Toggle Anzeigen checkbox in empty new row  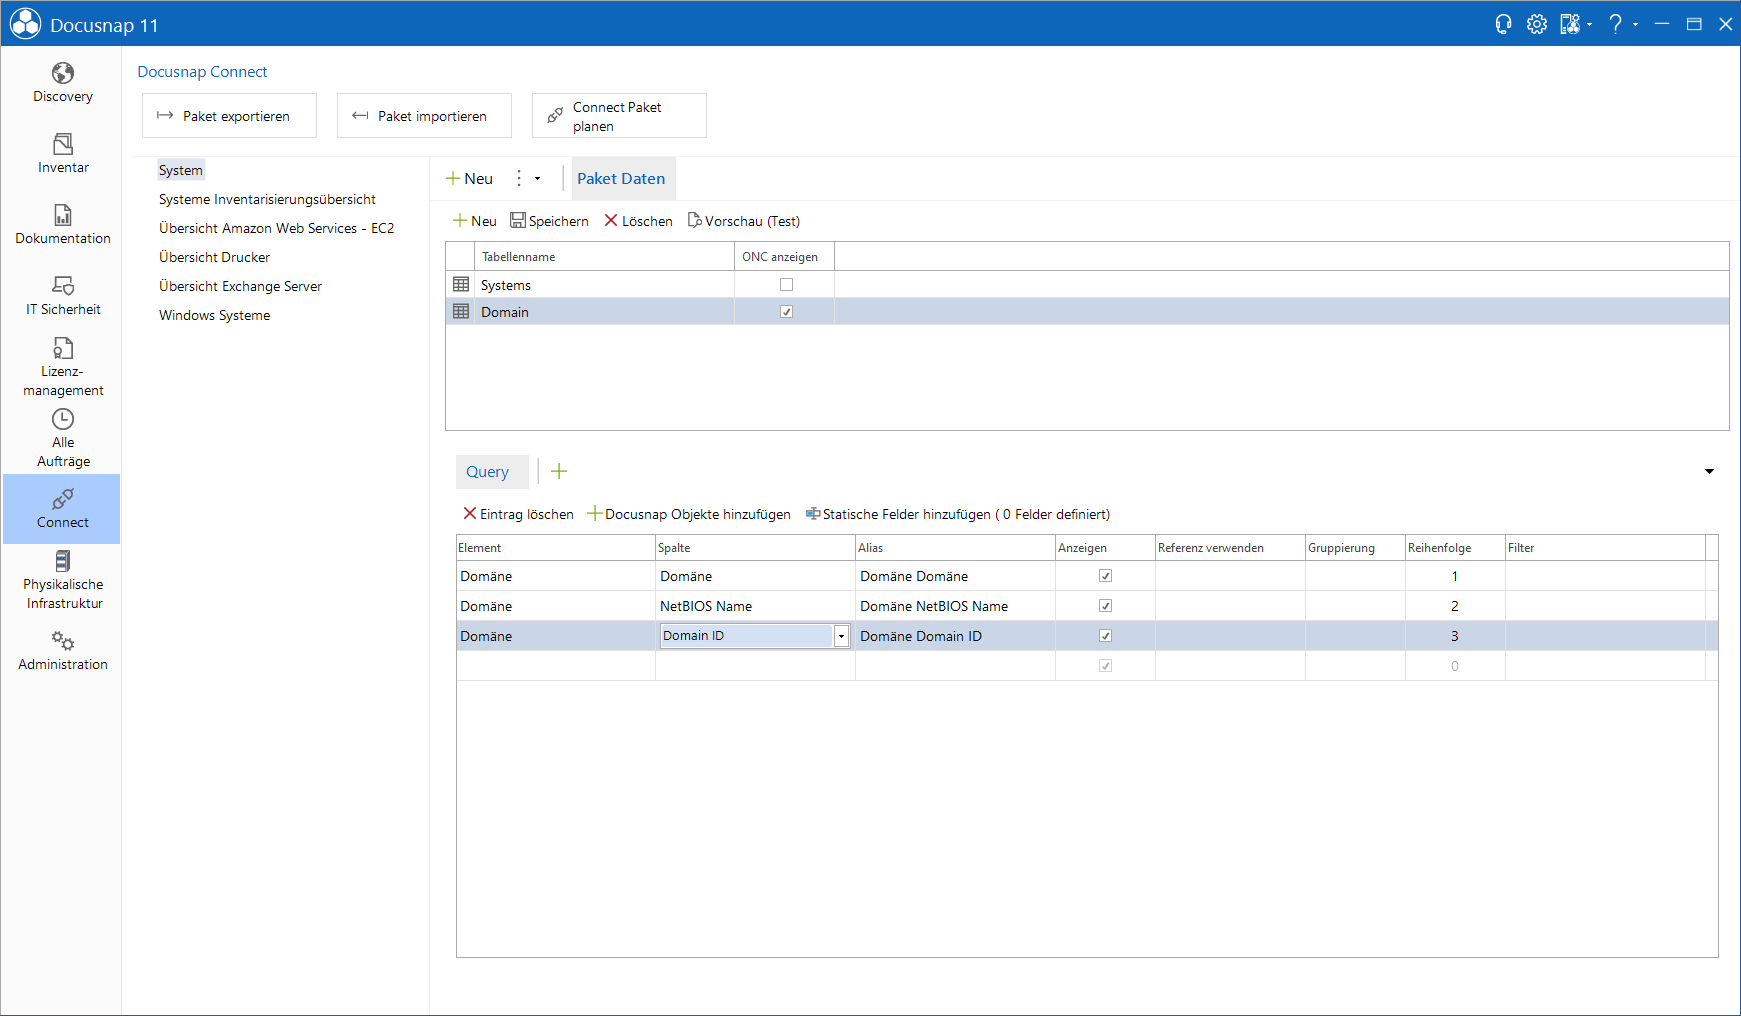click(x=1105, y=666)
